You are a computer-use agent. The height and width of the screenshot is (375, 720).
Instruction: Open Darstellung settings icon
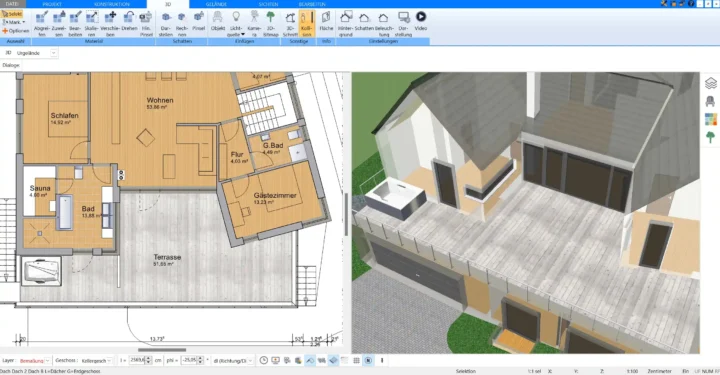click(x=403, y=24)
